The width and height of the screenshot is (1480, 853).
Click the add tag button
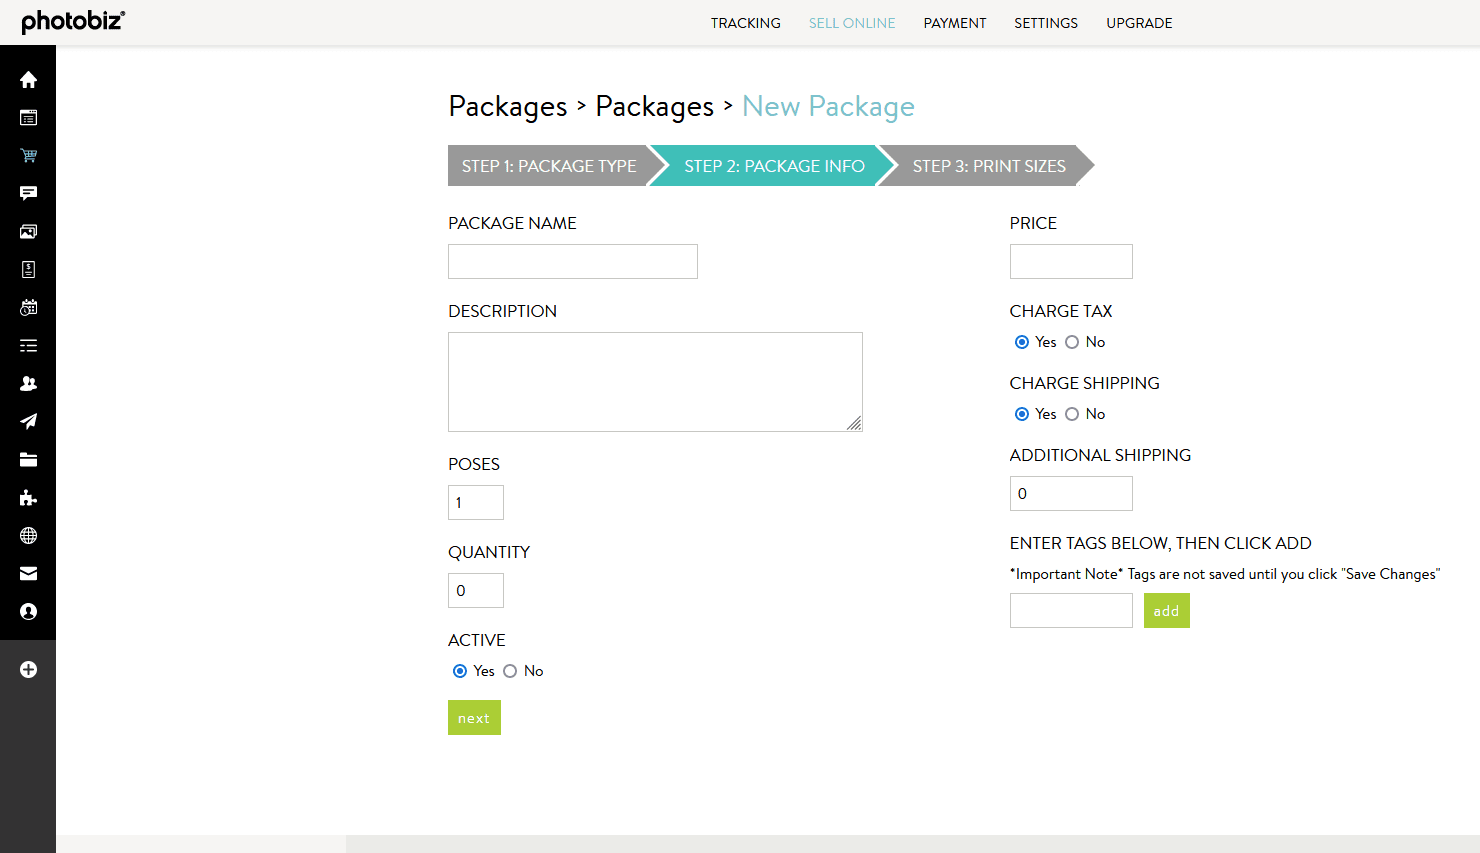(1166, 611)
